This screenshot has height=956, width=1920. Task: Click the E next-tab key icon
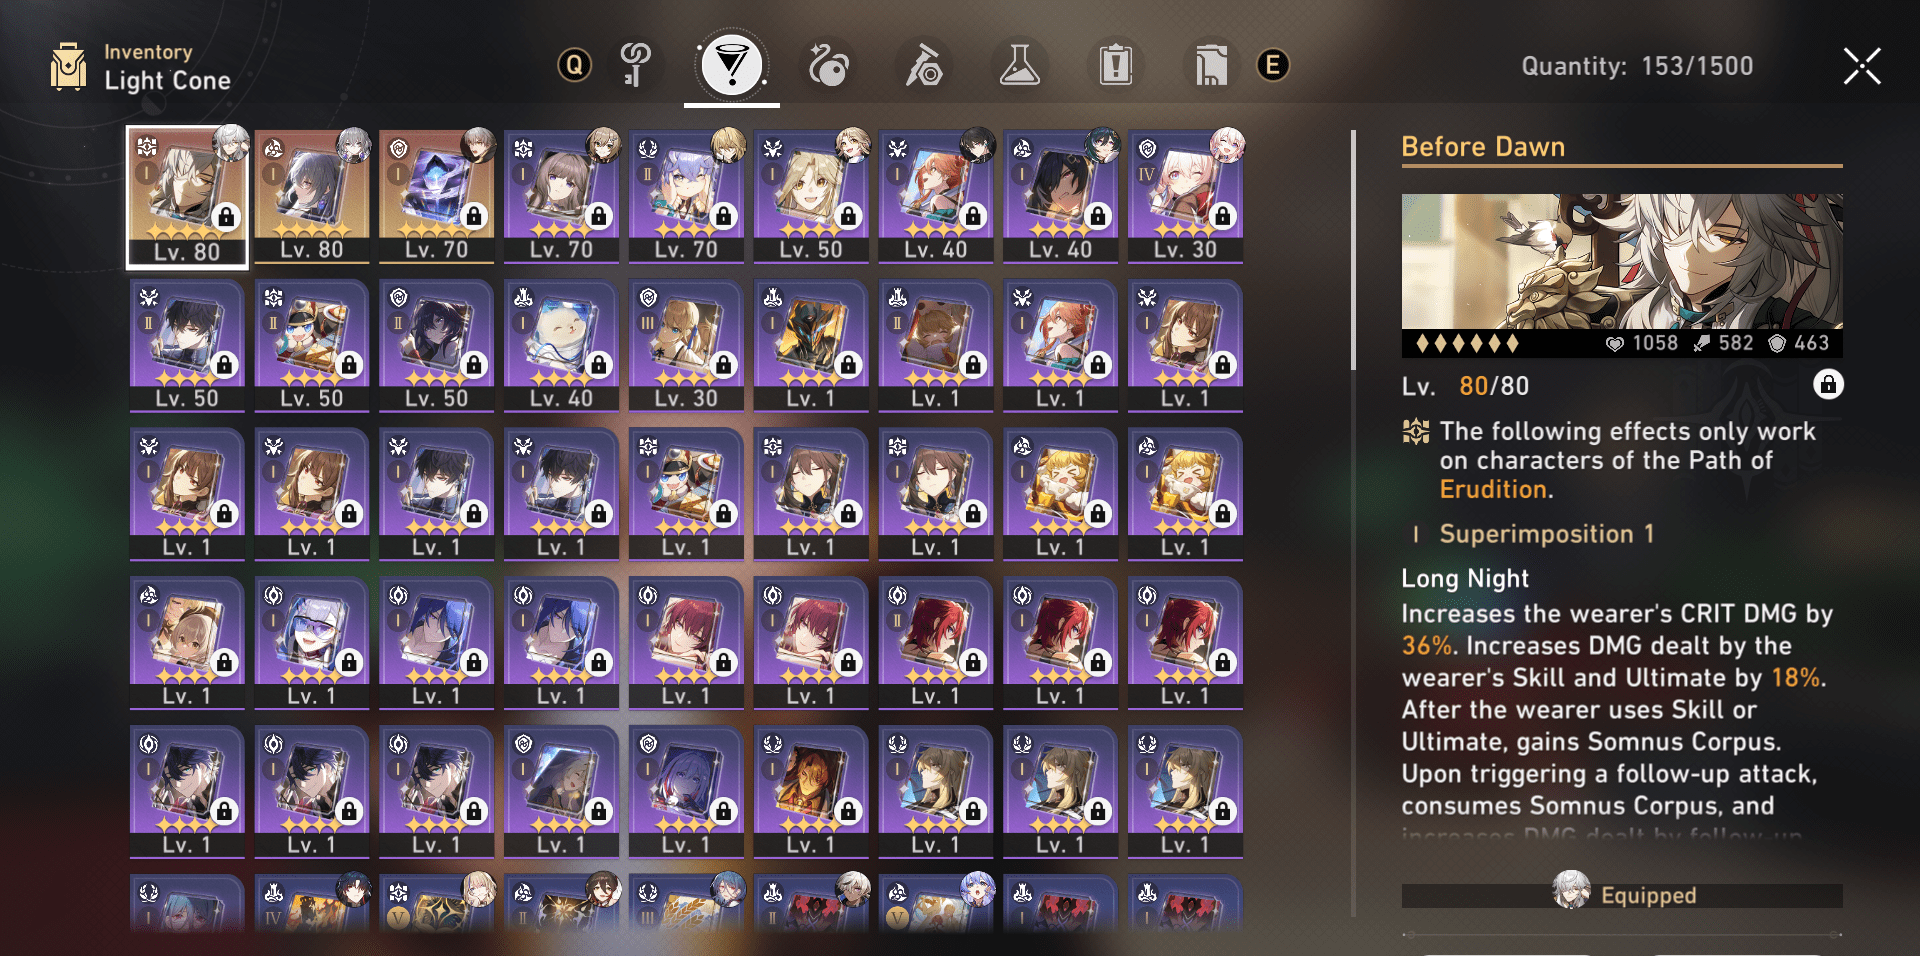pos(1272,66)
